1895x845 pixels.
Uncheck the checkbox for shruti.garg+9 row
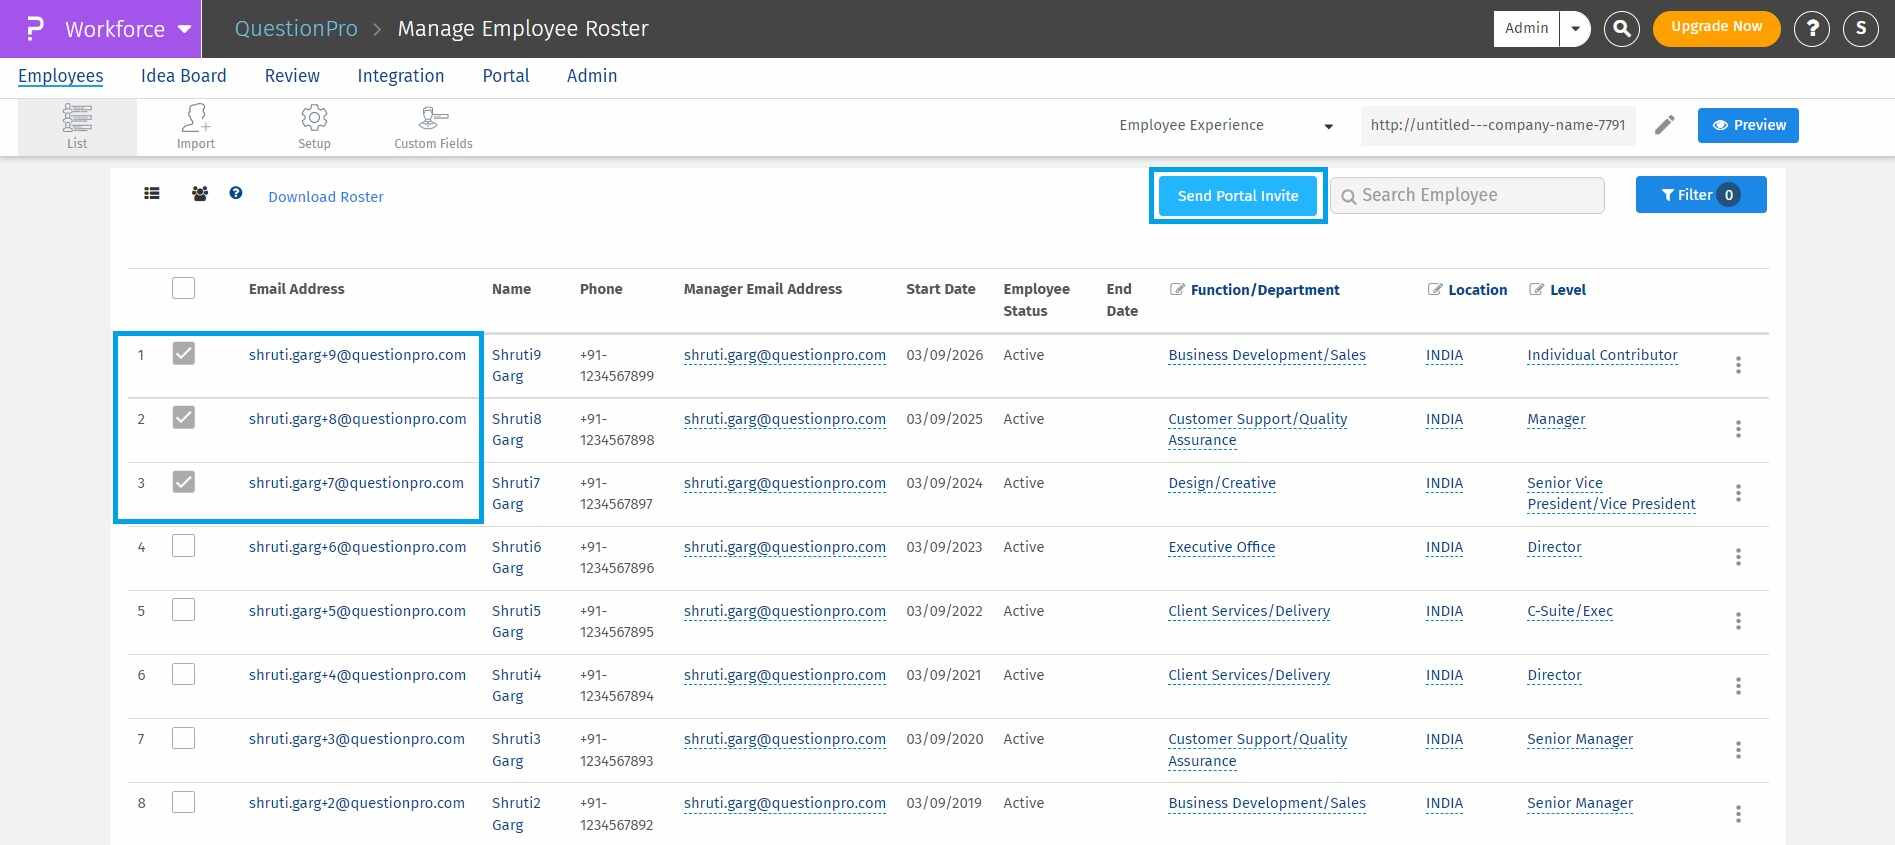click(x=183, y=354)
